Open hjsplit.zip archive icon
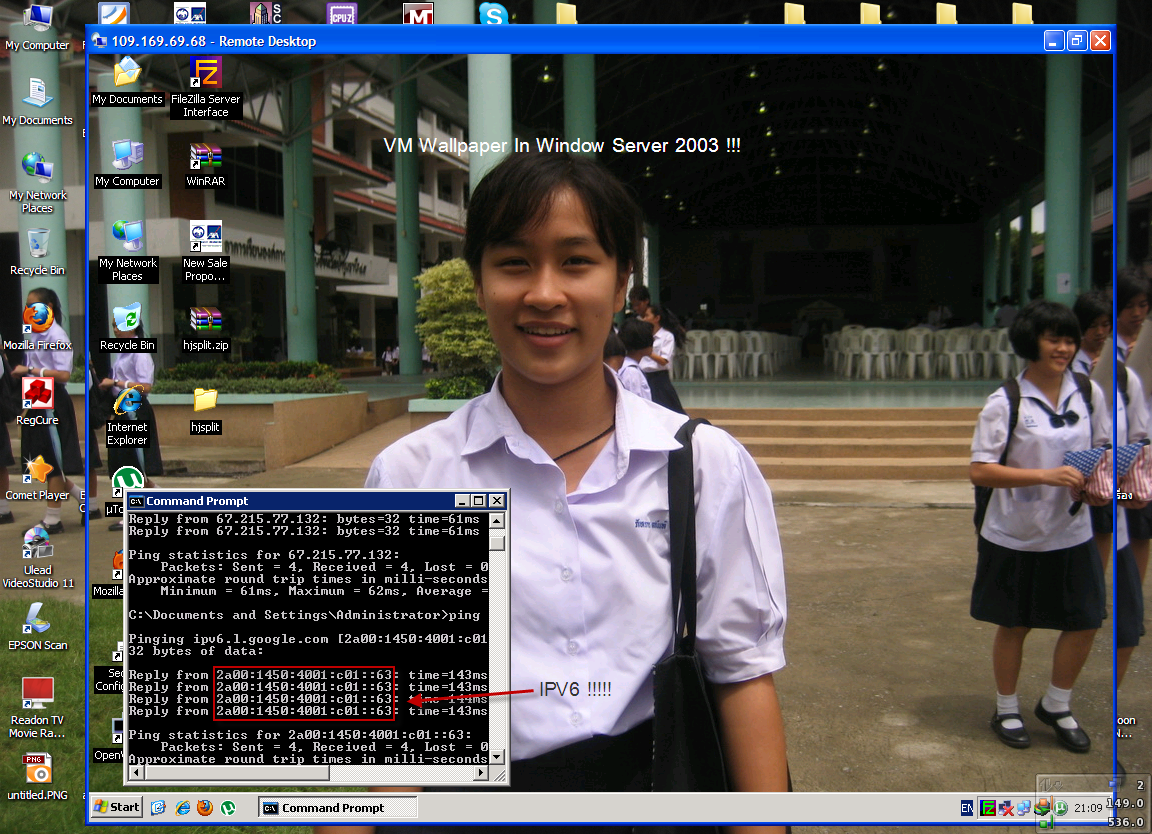 (206, 327)
